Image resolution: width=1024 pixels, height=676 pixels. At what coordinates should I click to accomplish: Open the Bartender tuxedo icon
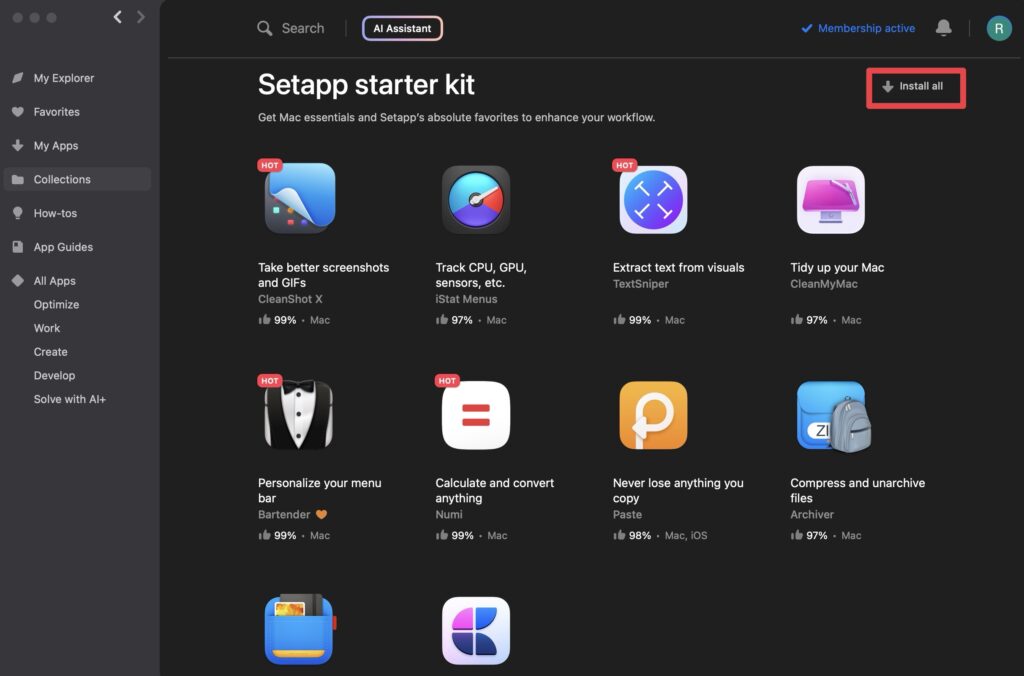pos(298,415)
